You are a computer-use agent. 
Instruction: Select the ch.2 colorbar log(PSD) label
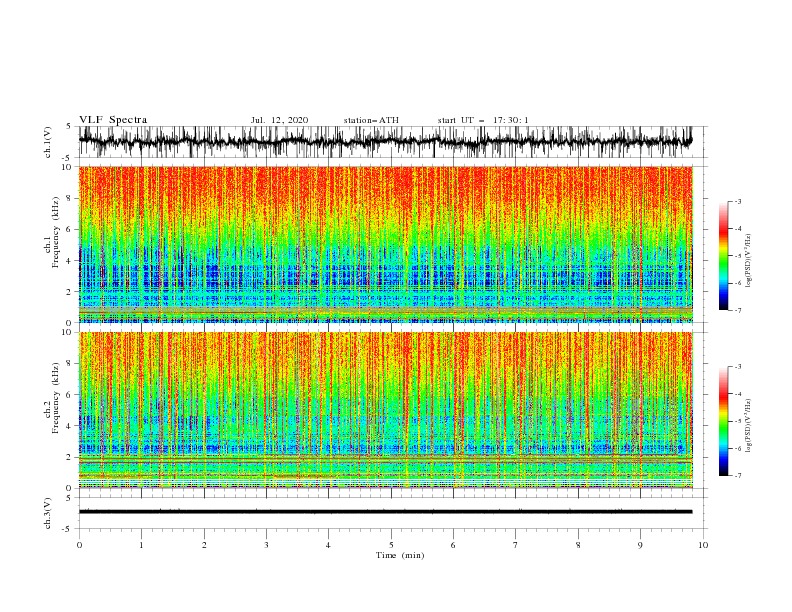pos(748,427)
